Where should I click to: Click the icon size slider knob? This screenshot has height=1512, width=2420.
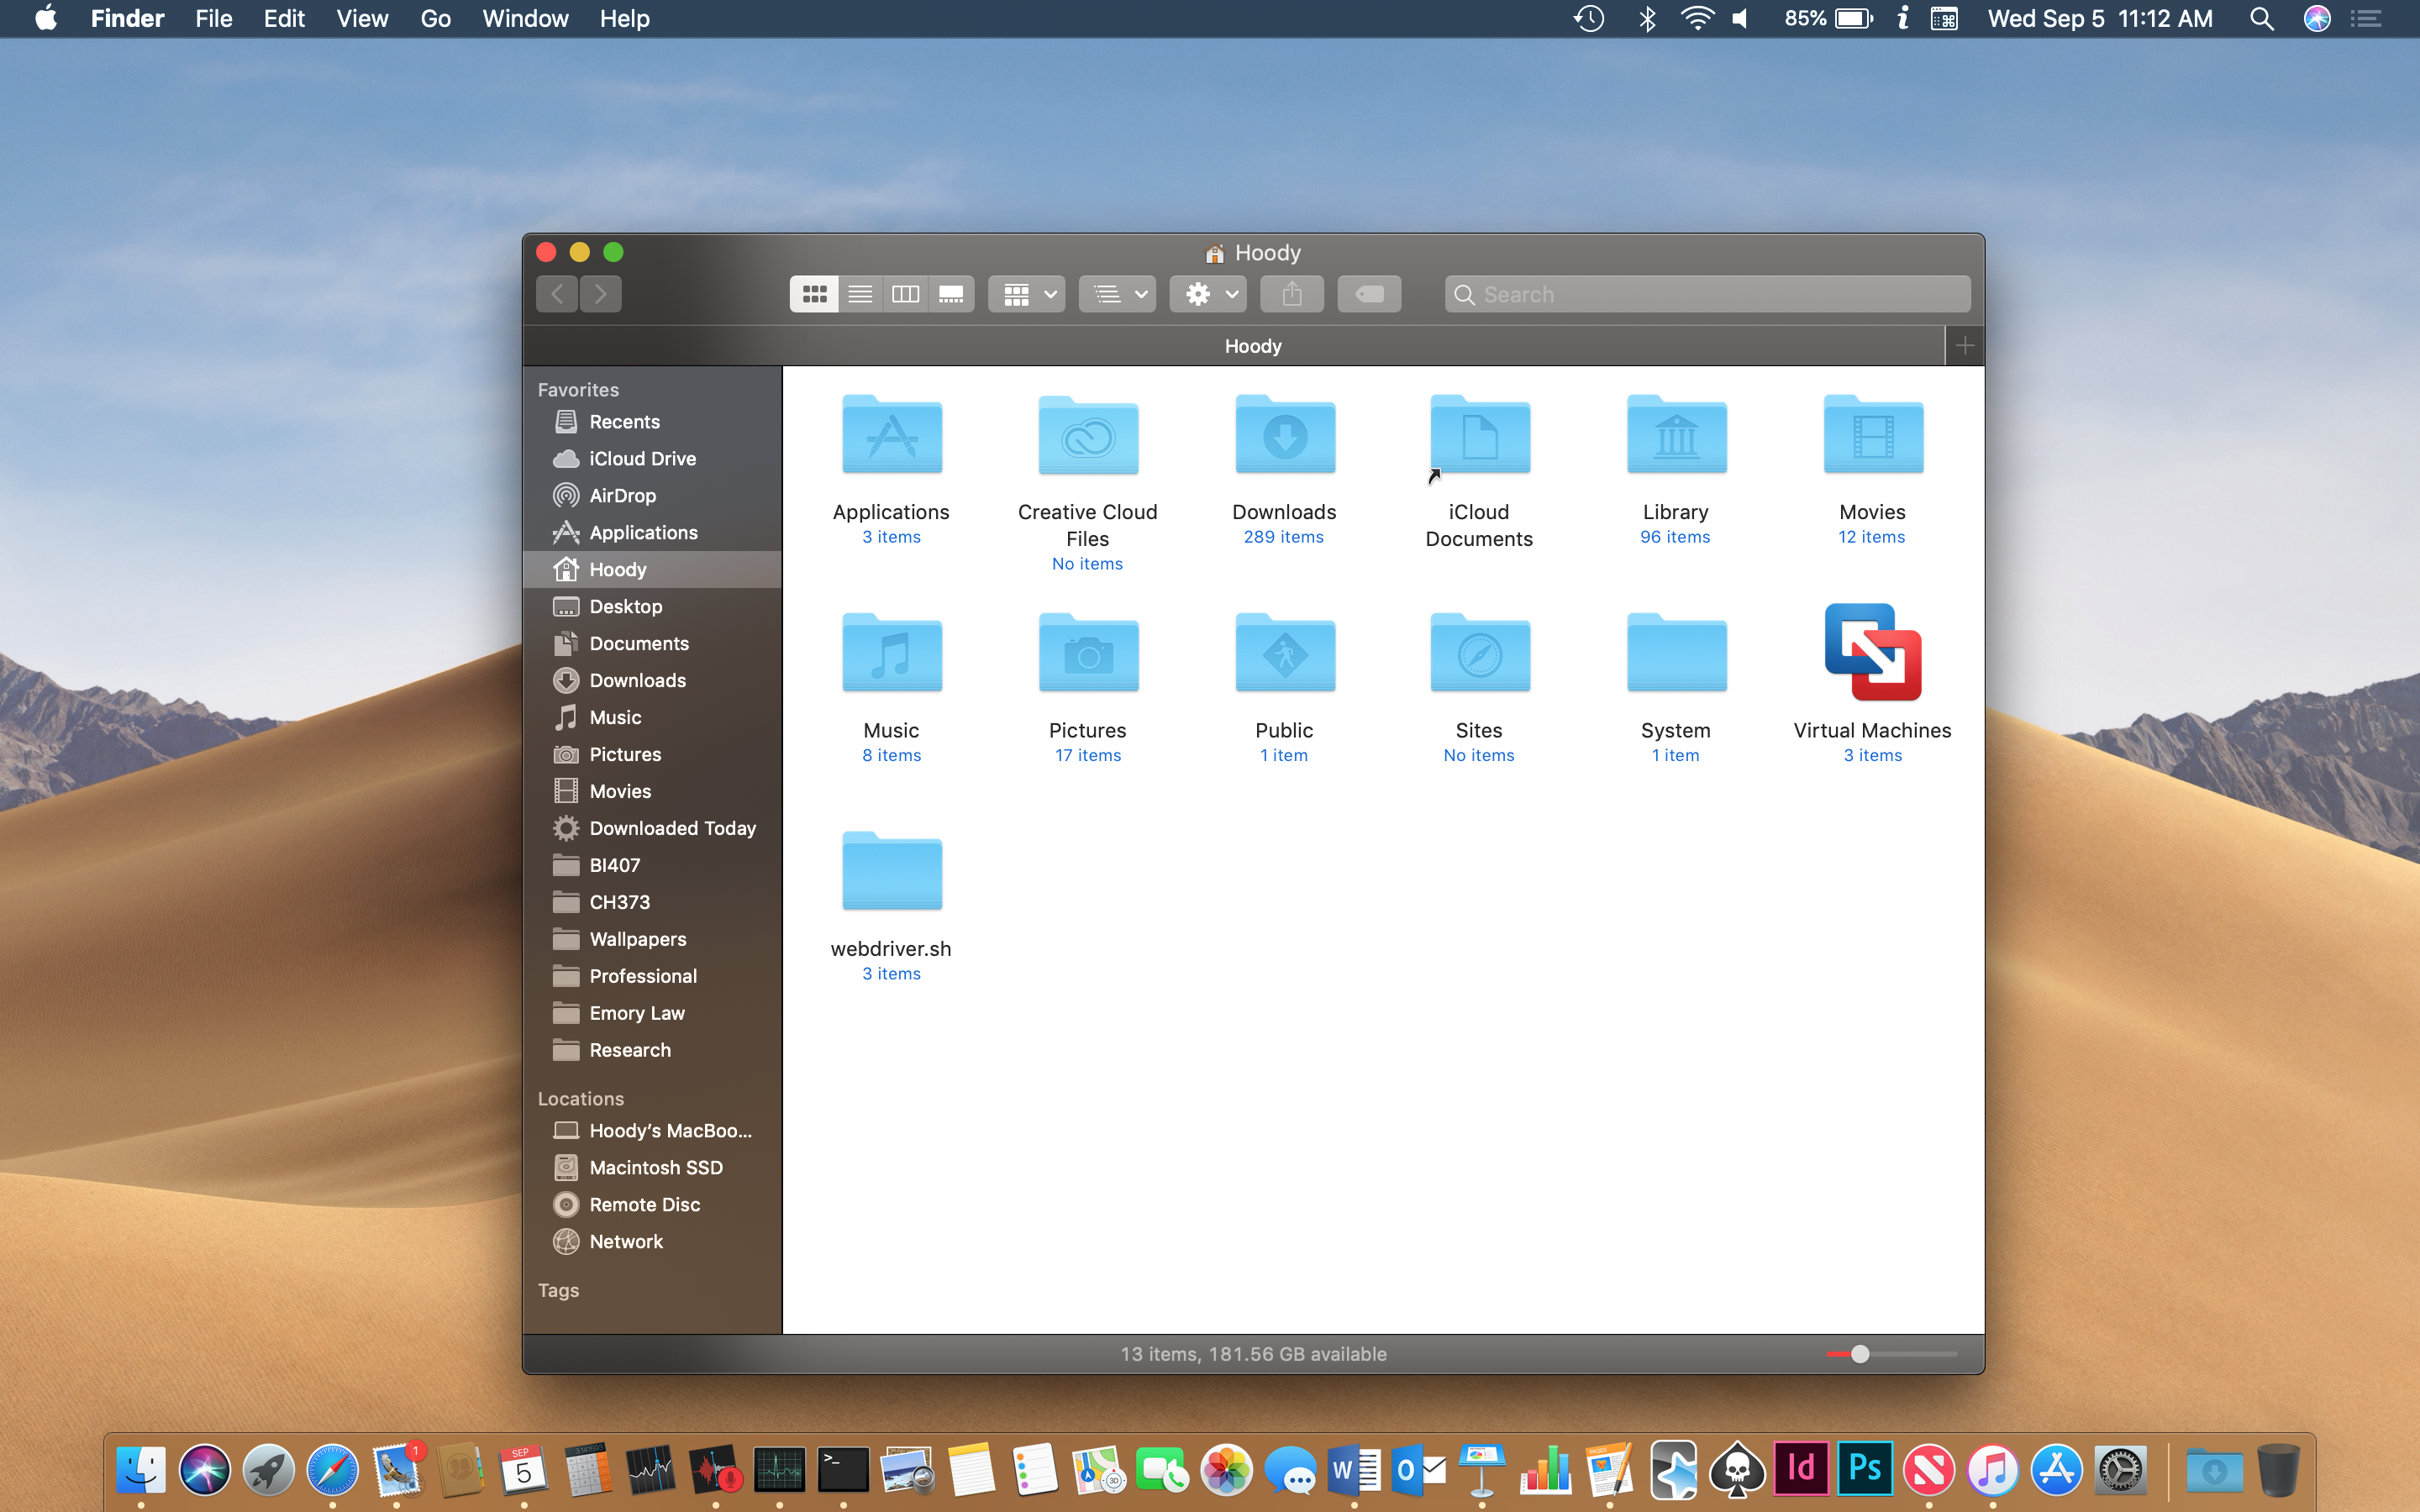[x=1860, y=1354]
